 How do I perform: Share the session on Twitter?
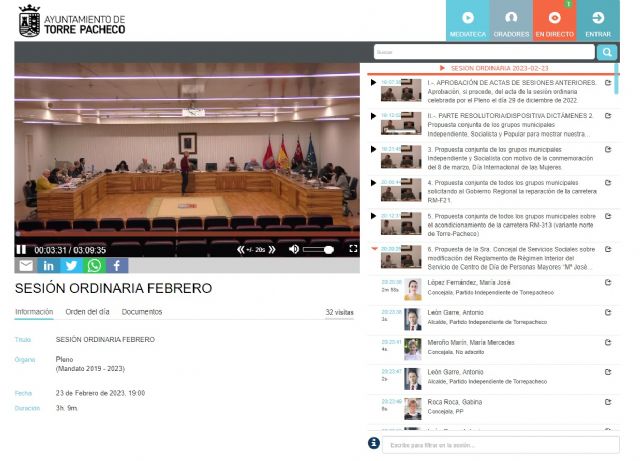pos(71,266)
